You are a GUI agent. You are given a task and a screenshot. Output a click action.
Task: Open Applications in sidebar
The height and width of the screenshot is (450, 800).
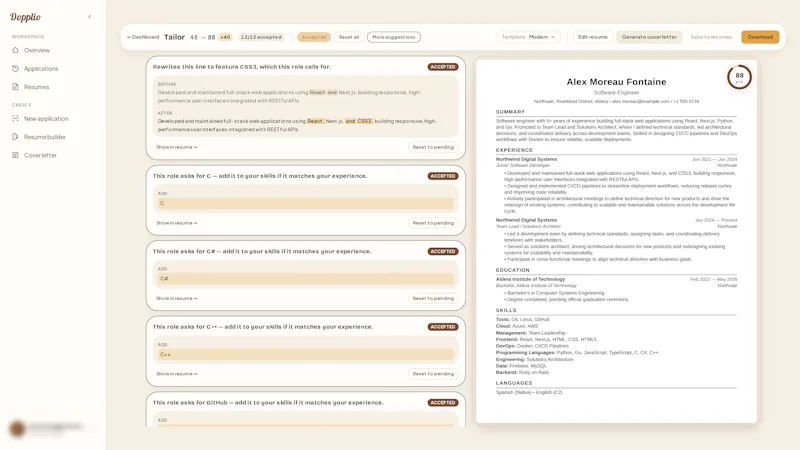point(41,68)
